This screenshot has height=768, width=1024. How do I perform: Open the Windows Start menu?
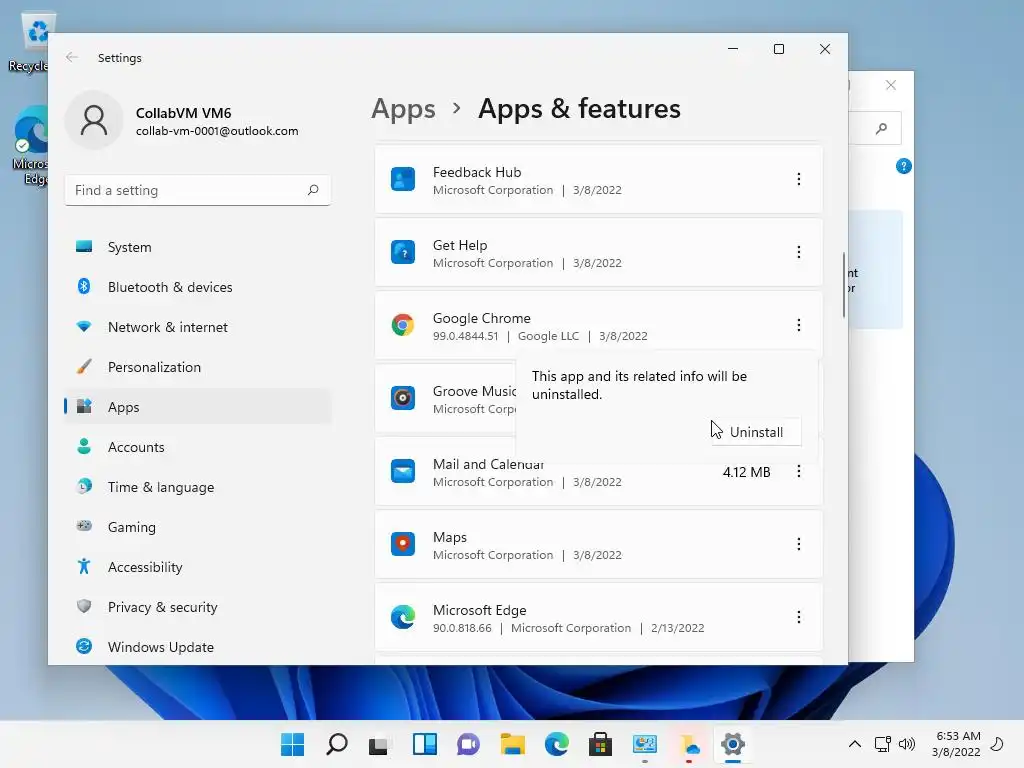292,744
